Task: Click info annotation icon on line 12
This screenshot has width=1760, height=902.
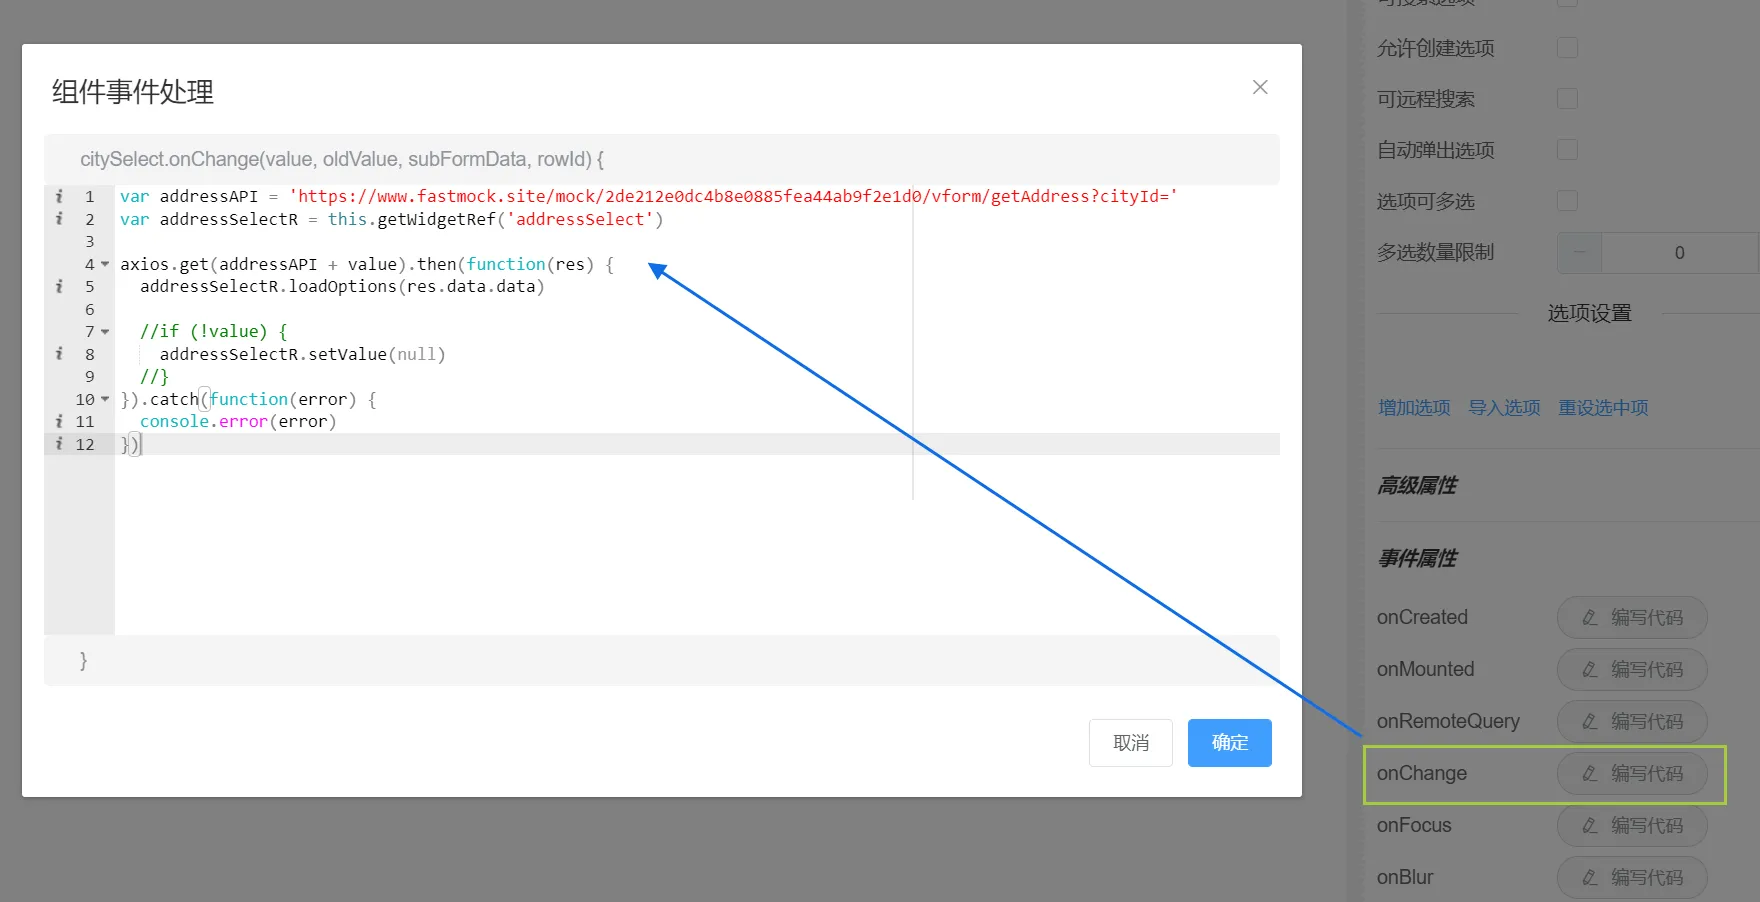Action: pyautogui.click(x=59, y=444)
